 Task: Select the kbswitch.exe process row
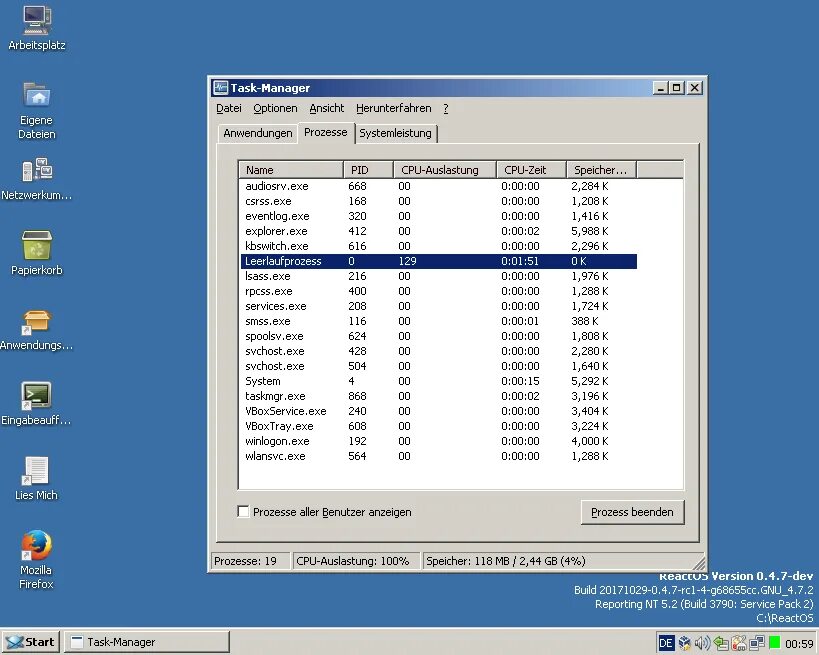pos(439,246)
